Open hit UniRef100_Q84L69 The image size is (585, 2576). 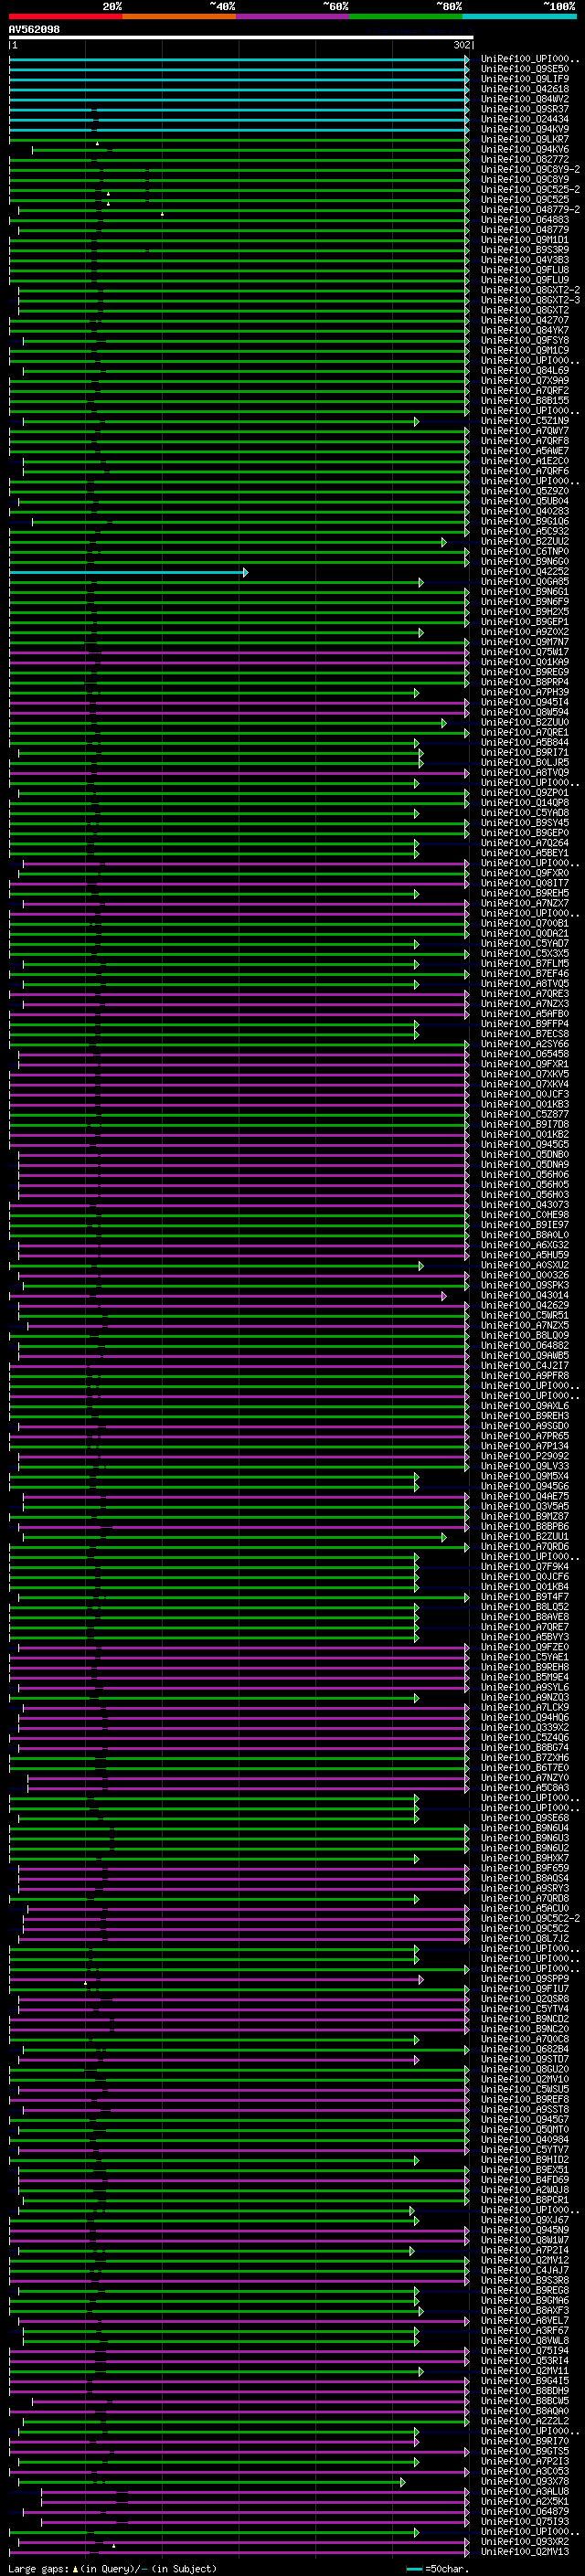point(525,370)
